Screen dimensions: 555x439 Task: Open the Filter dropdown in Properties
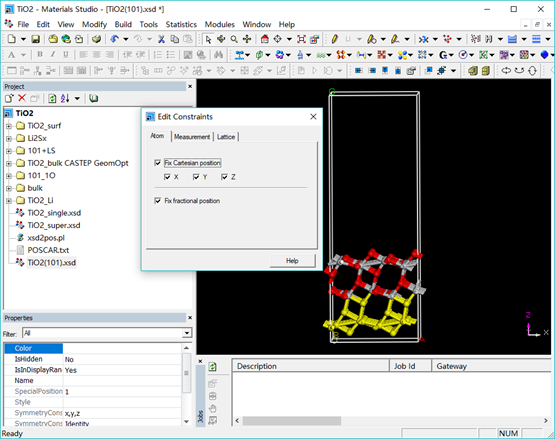coord(187,333)
